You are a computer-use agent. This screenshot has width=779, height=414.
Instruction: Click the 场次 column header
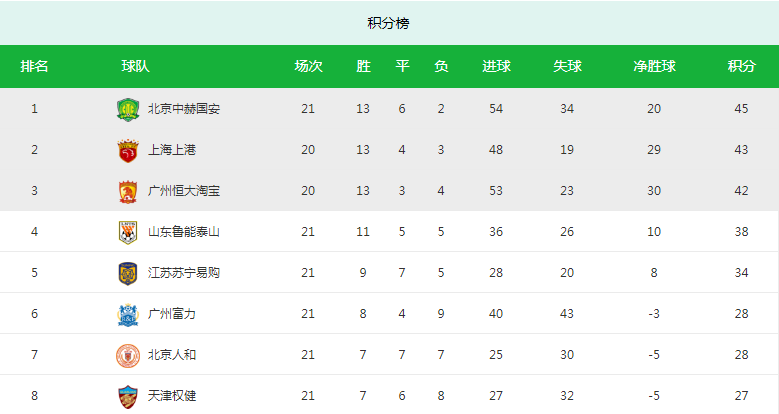(x=309, y=66)
